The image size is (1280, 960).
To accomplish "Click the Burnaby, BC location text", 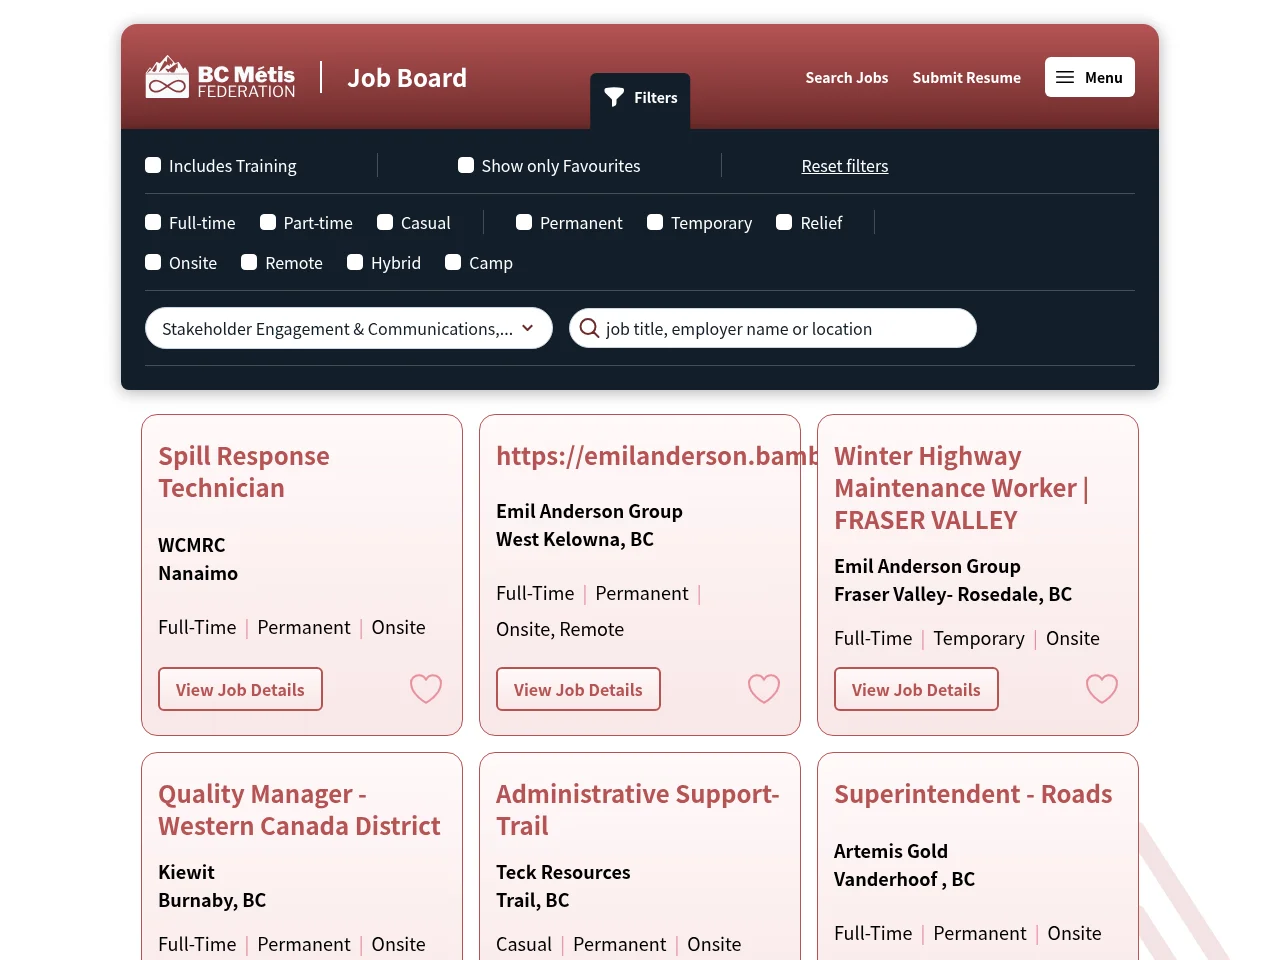I will (x=212, y=900).
